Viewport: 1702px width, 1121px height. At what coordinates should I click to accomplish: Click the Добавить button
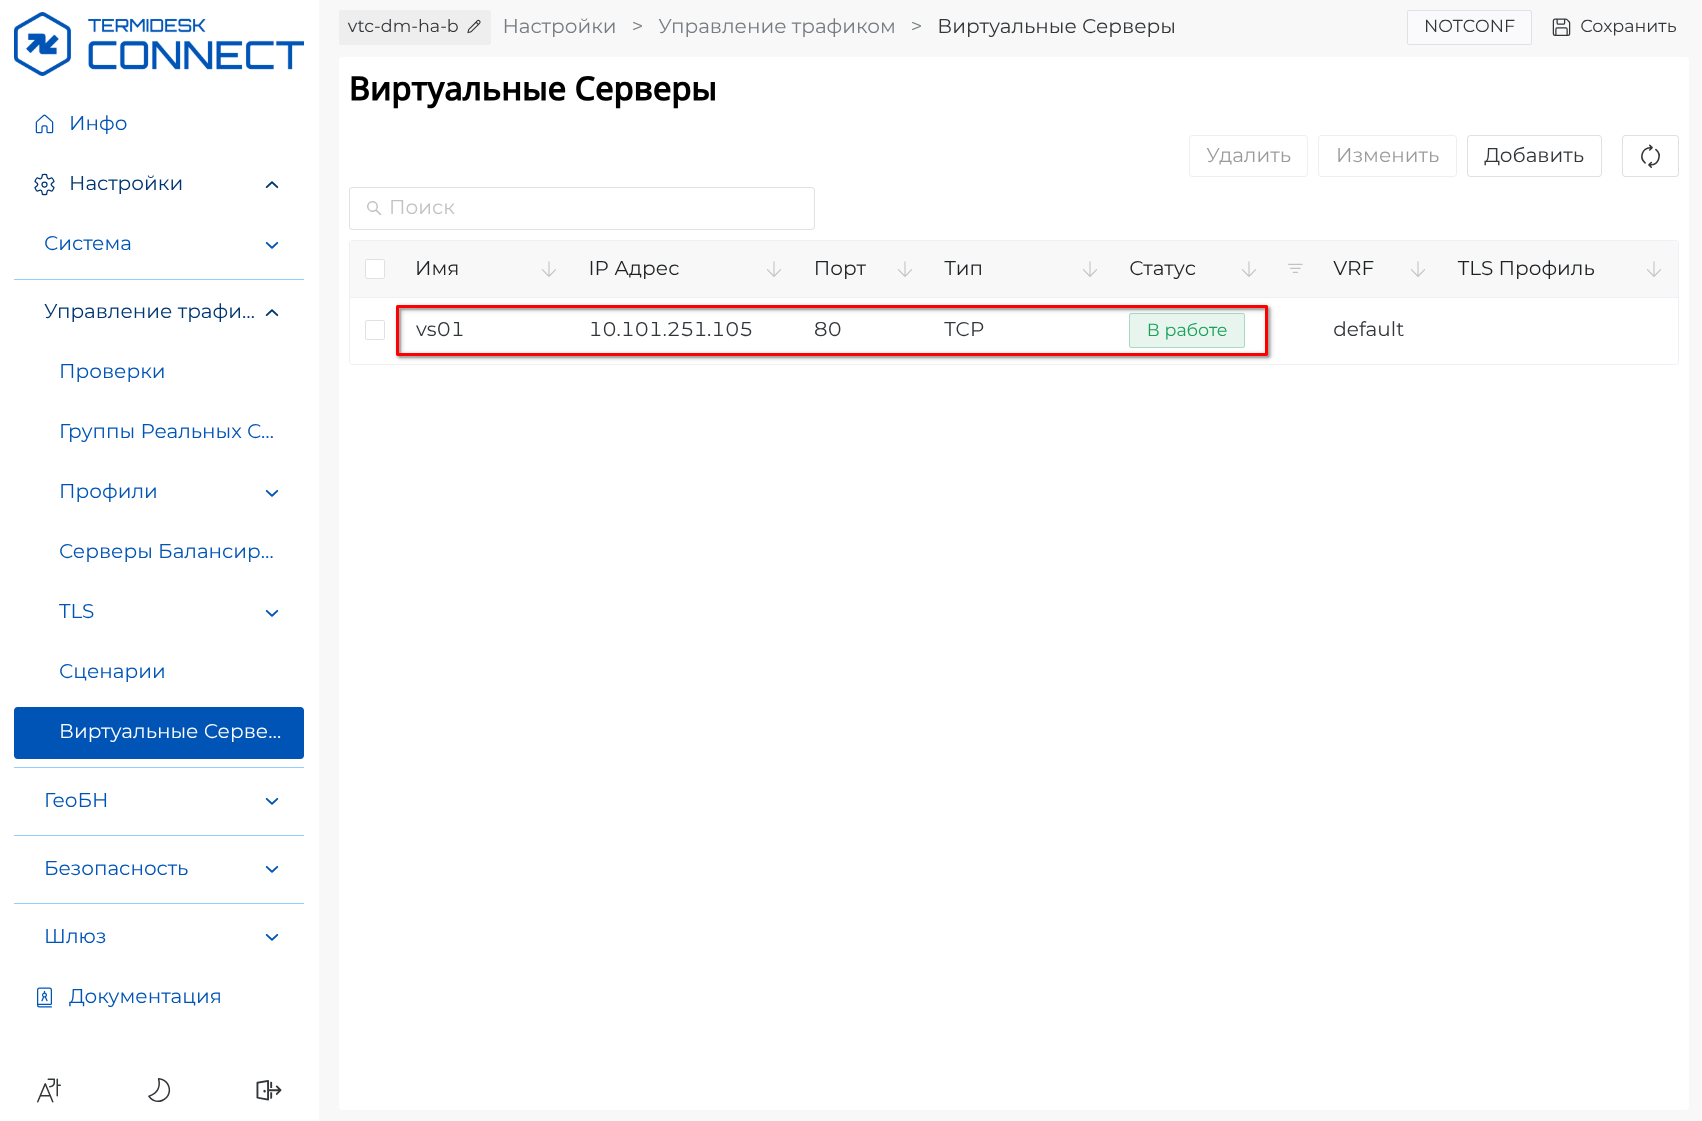pos(1533,156)
